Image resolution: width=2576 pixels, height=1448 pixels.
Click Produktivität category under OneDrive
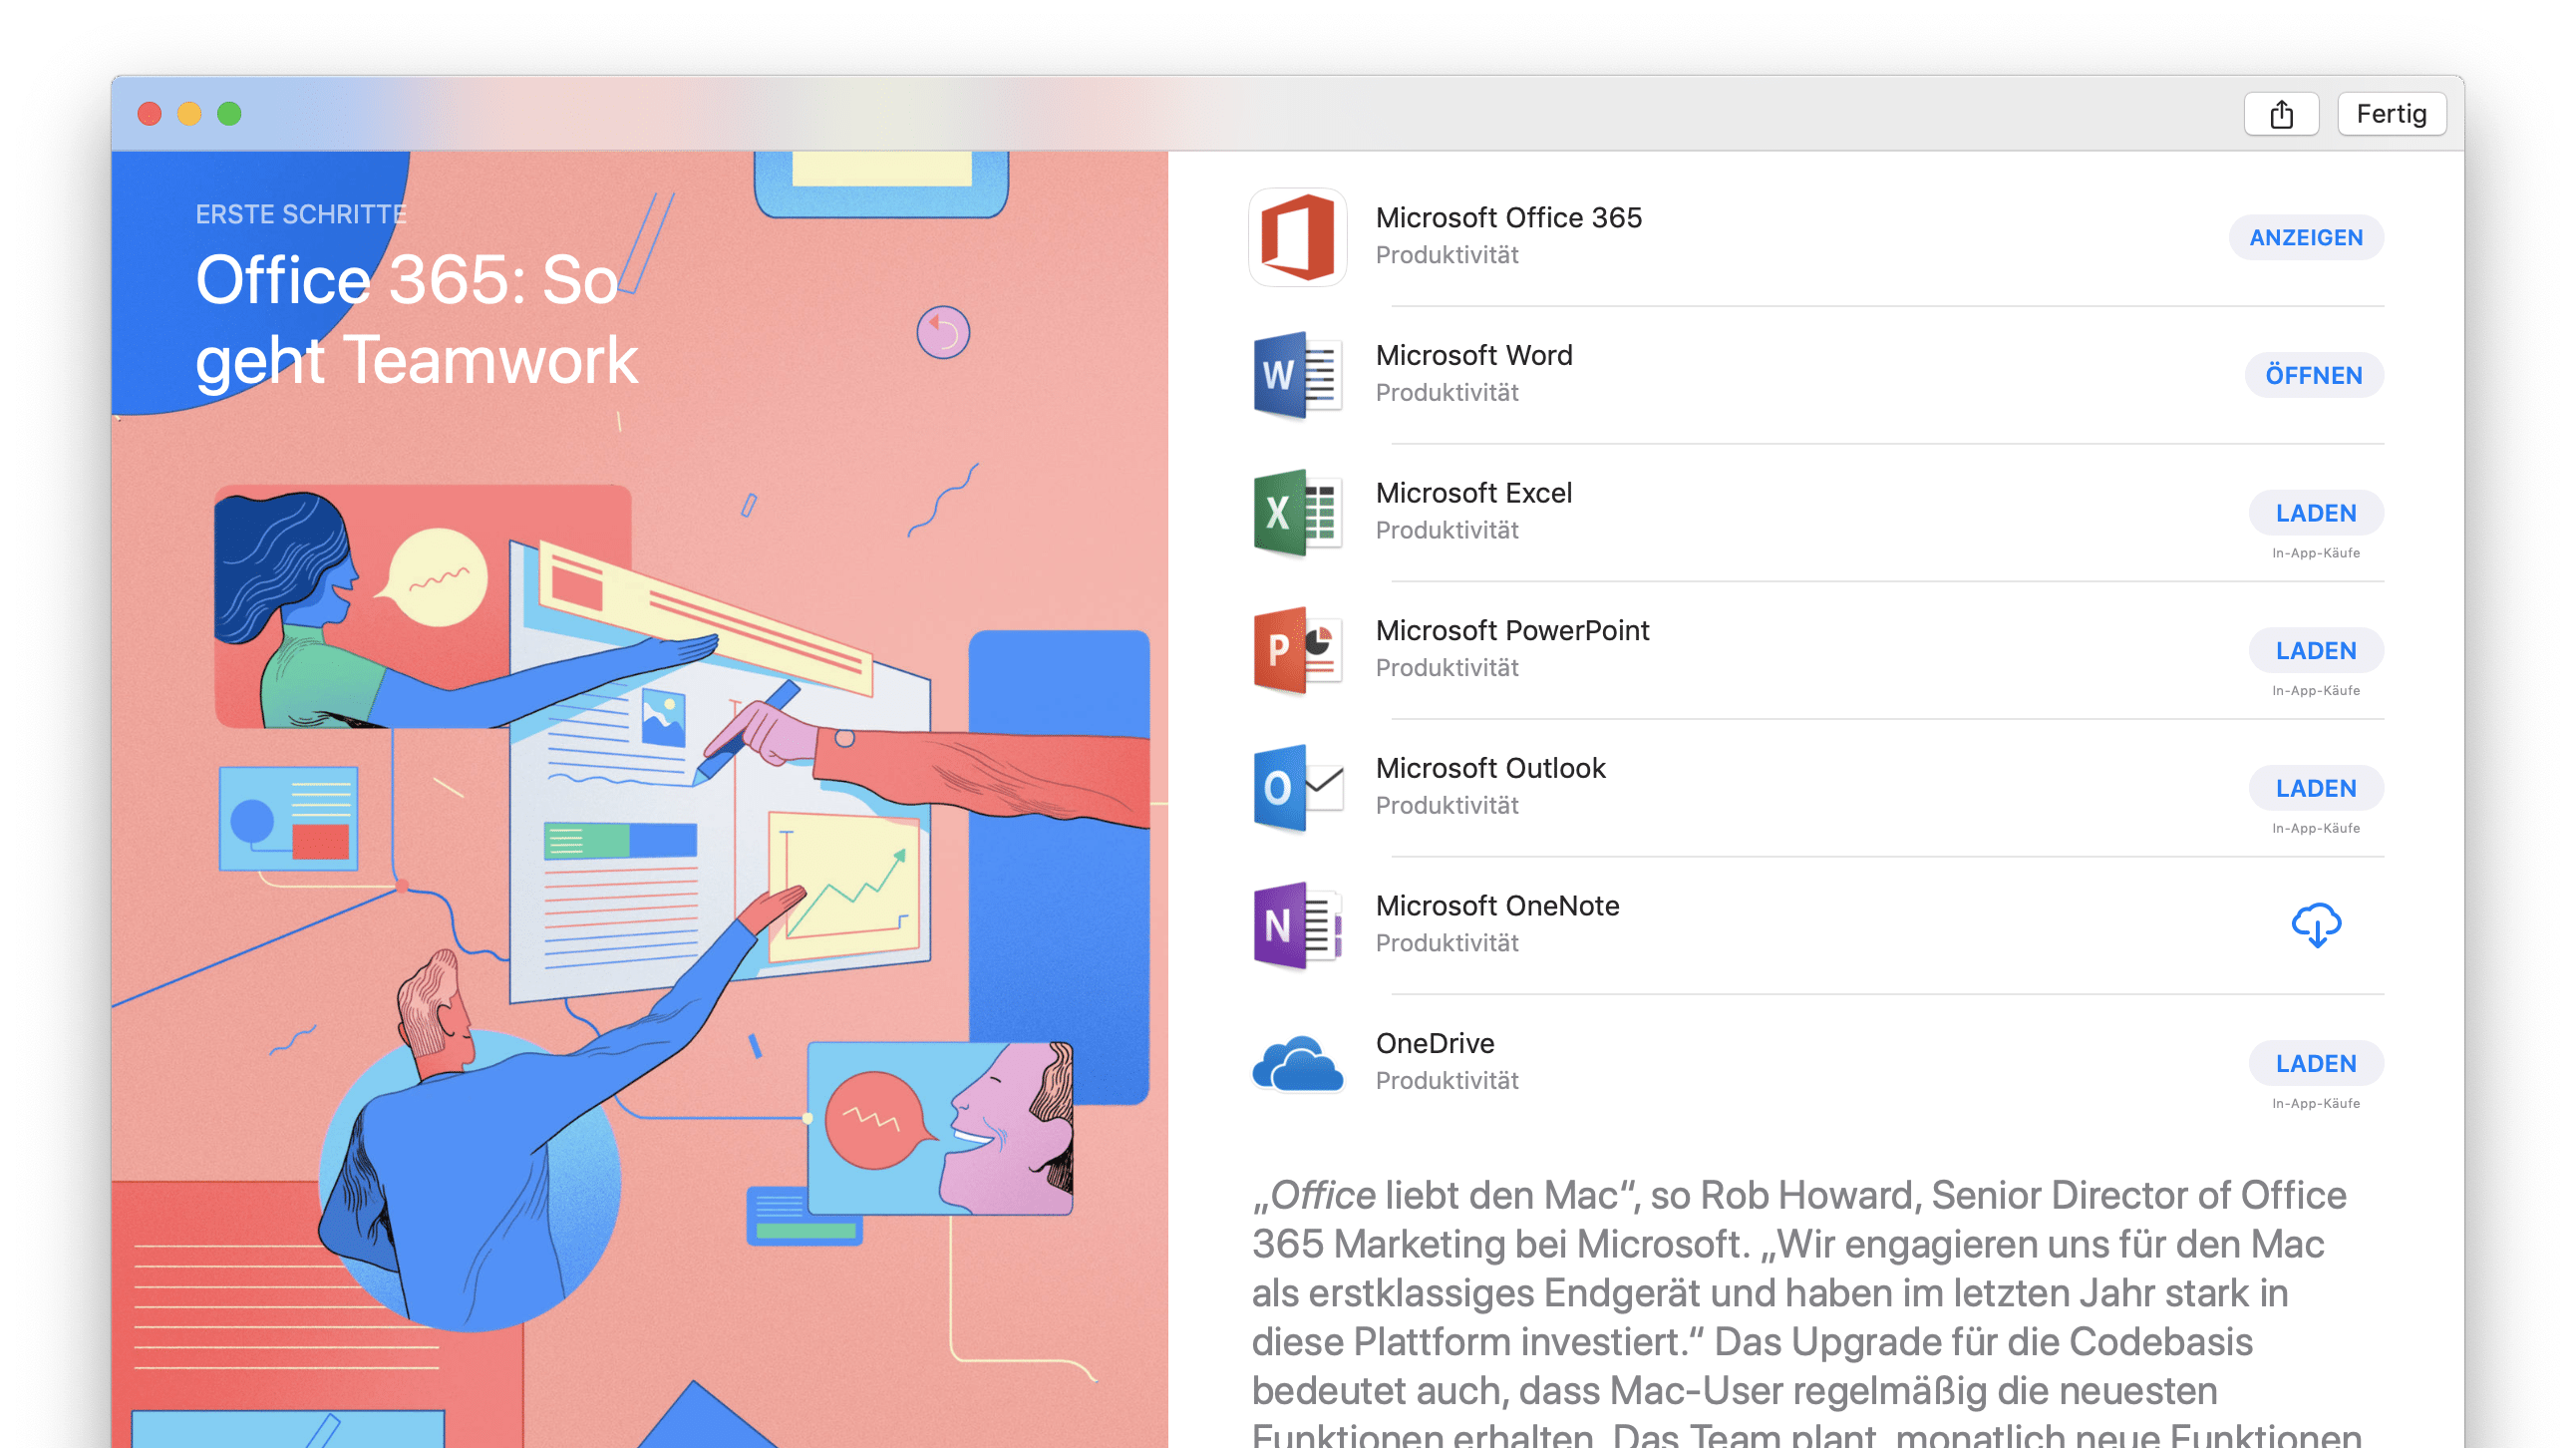(1446, 1081)
